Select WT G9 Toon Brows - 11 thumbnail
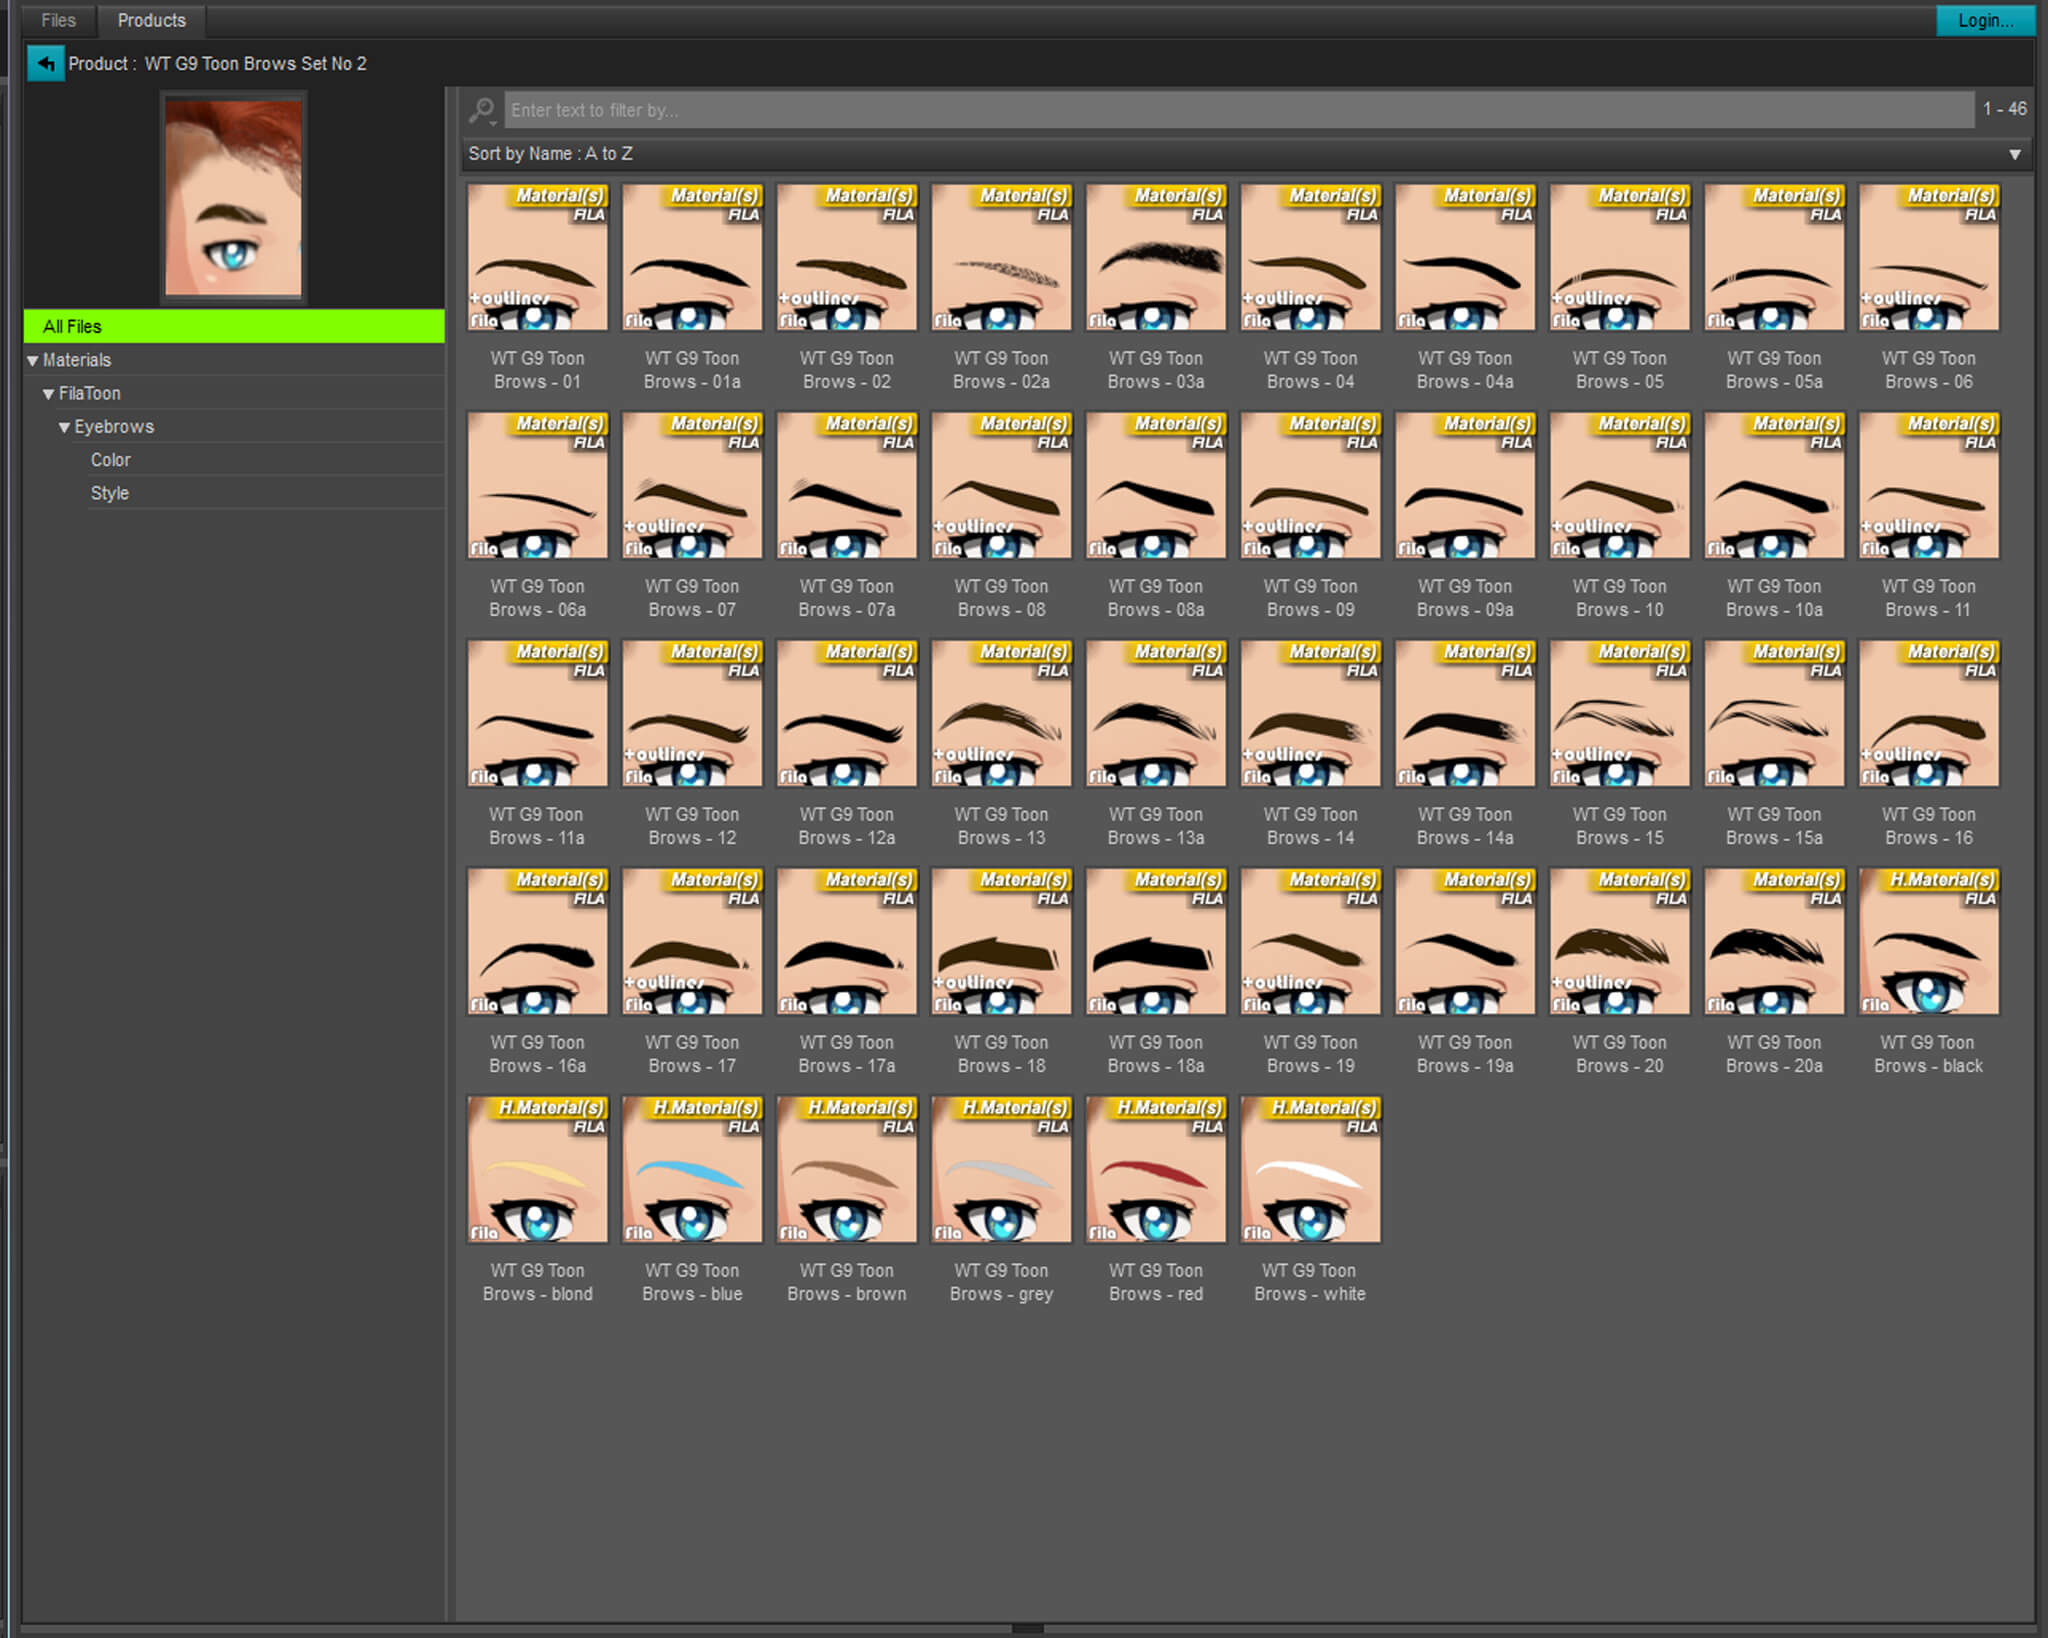Screen dimensions: 2048x1638 point(1929,485)
